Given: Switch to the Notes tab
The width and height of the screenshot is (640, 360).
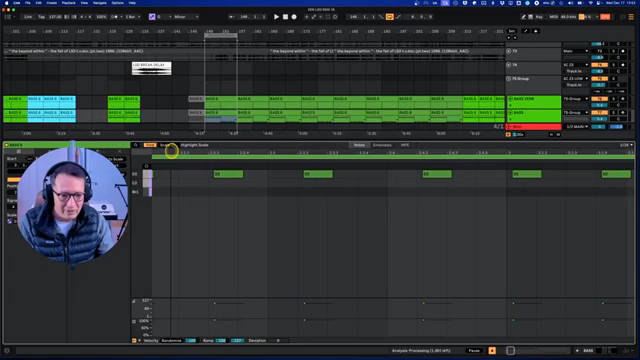Looking at the screenshot, I should (x=359, y=145).
